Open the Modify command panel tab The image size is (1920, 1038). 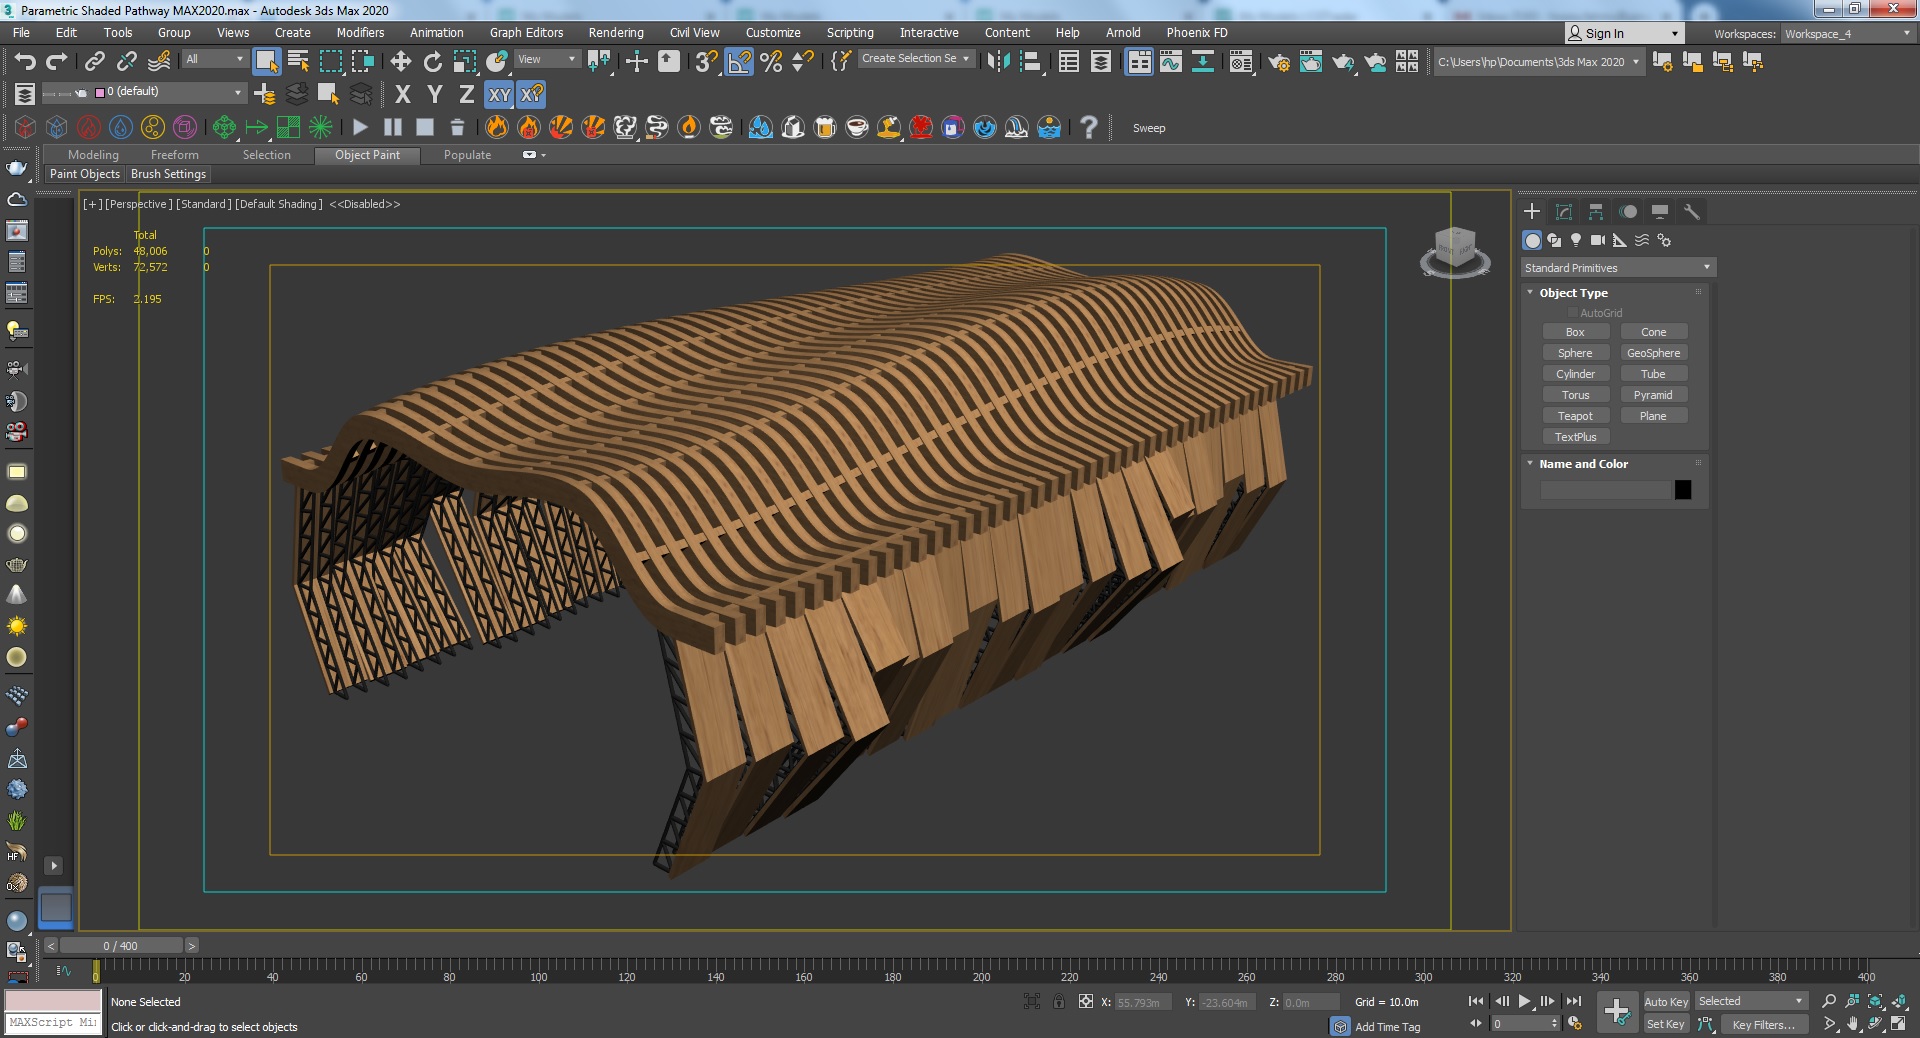[x=1564, y=212]
